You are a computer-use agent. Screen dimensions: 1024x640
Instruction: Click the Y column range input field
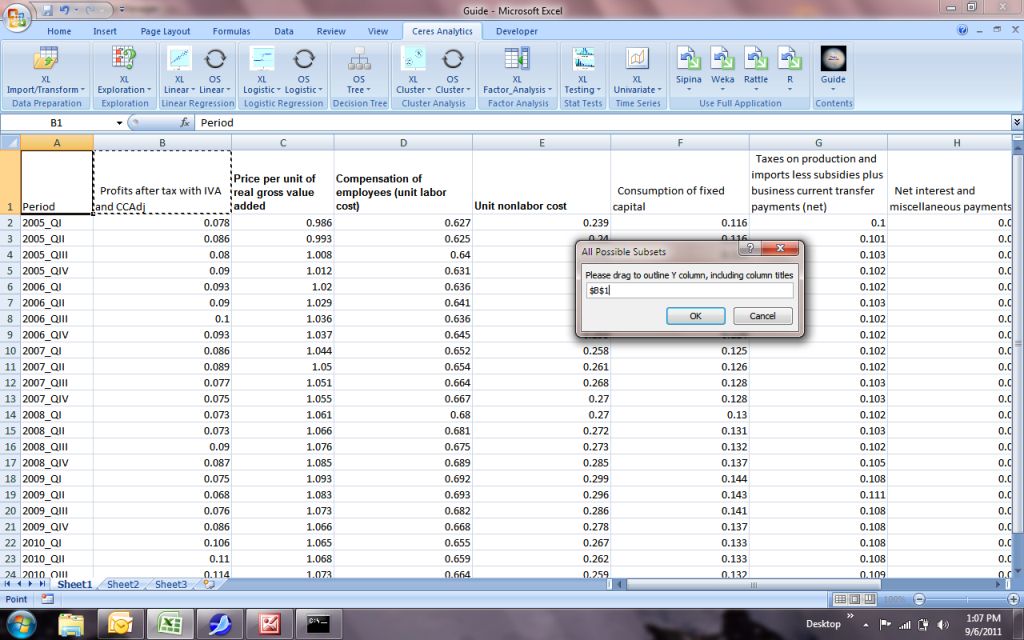[x=689, y=290]
